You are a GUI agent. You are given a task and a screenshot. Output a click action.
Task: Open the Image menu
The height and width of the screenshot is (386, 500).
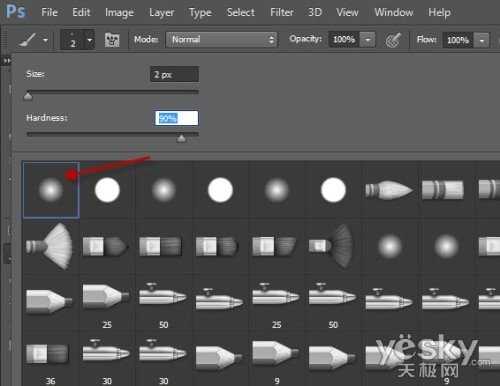click(119, 13)
